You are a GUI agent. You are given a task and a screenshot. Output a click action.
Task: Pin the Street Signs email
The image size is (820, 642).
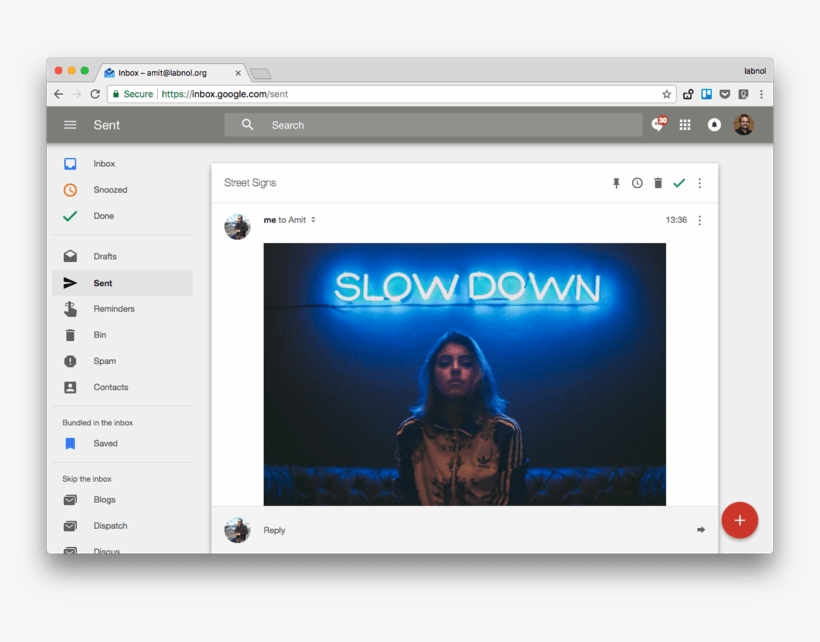pos(616,183)
